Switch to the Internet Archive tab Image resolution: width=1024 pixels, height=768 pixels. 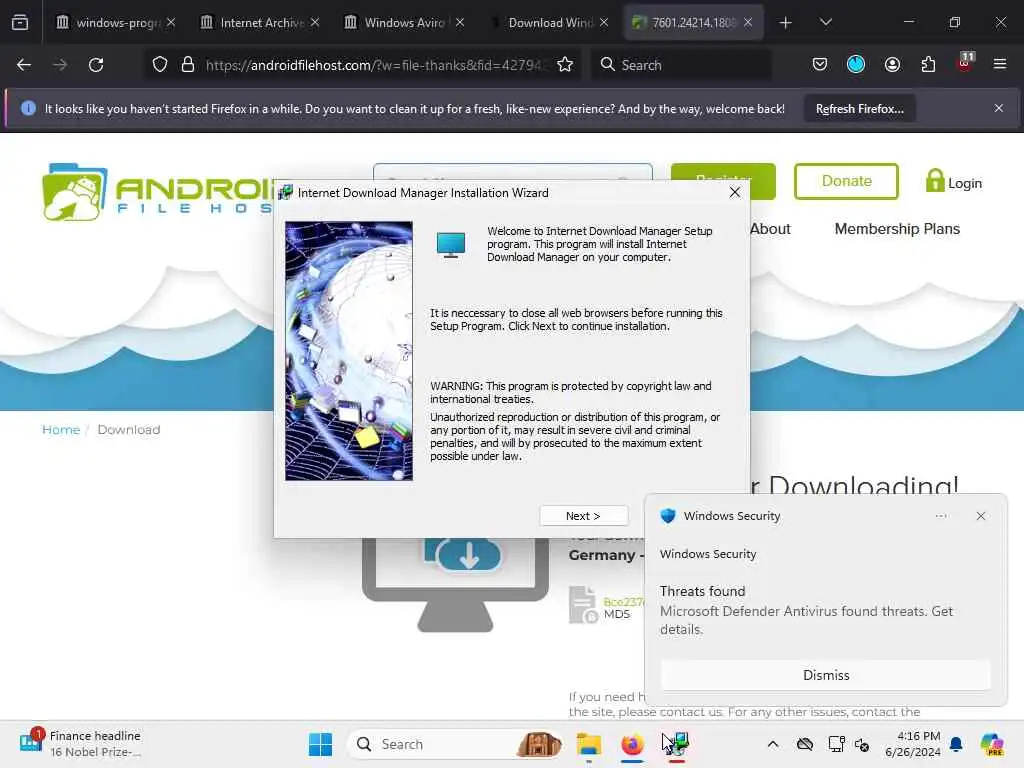pos(261,22)
